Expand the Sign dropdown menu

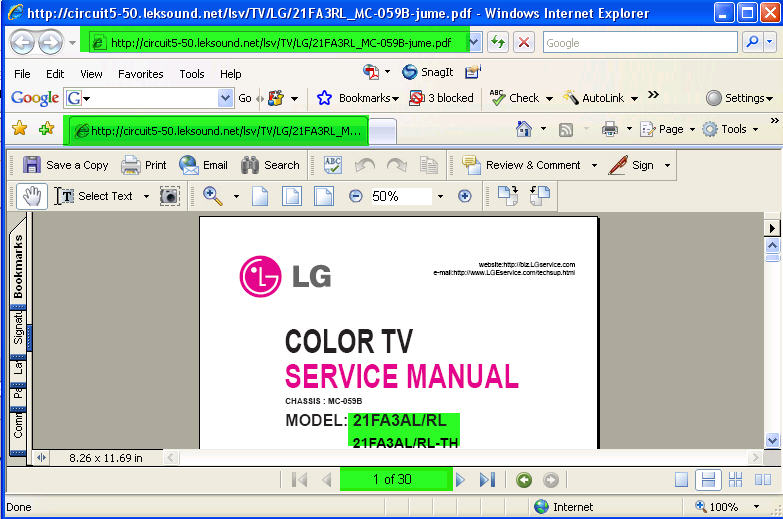click(x=667, y=165)
